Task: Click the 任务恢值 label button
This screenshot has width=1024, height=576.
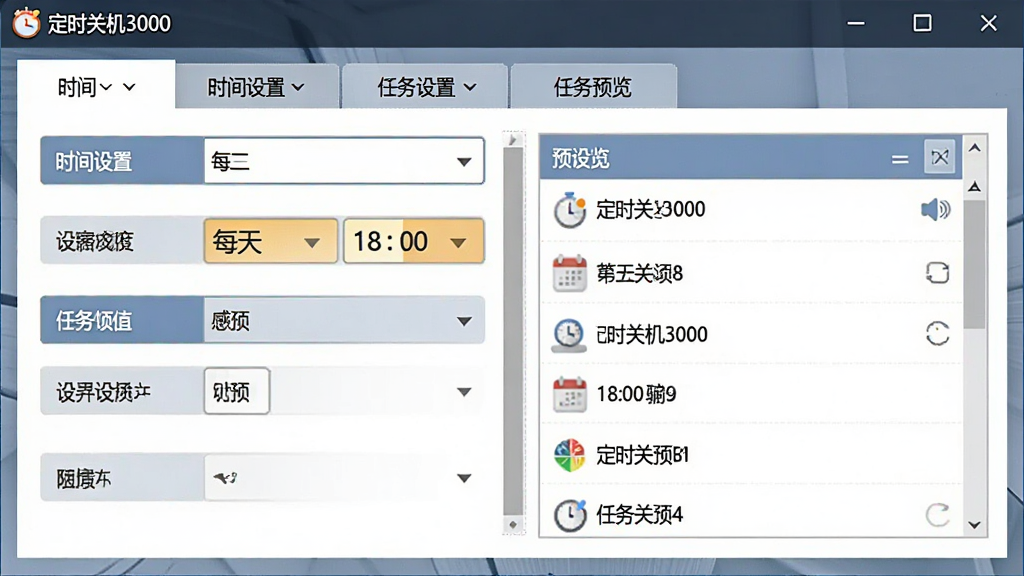Action: (x=122, y=321)
